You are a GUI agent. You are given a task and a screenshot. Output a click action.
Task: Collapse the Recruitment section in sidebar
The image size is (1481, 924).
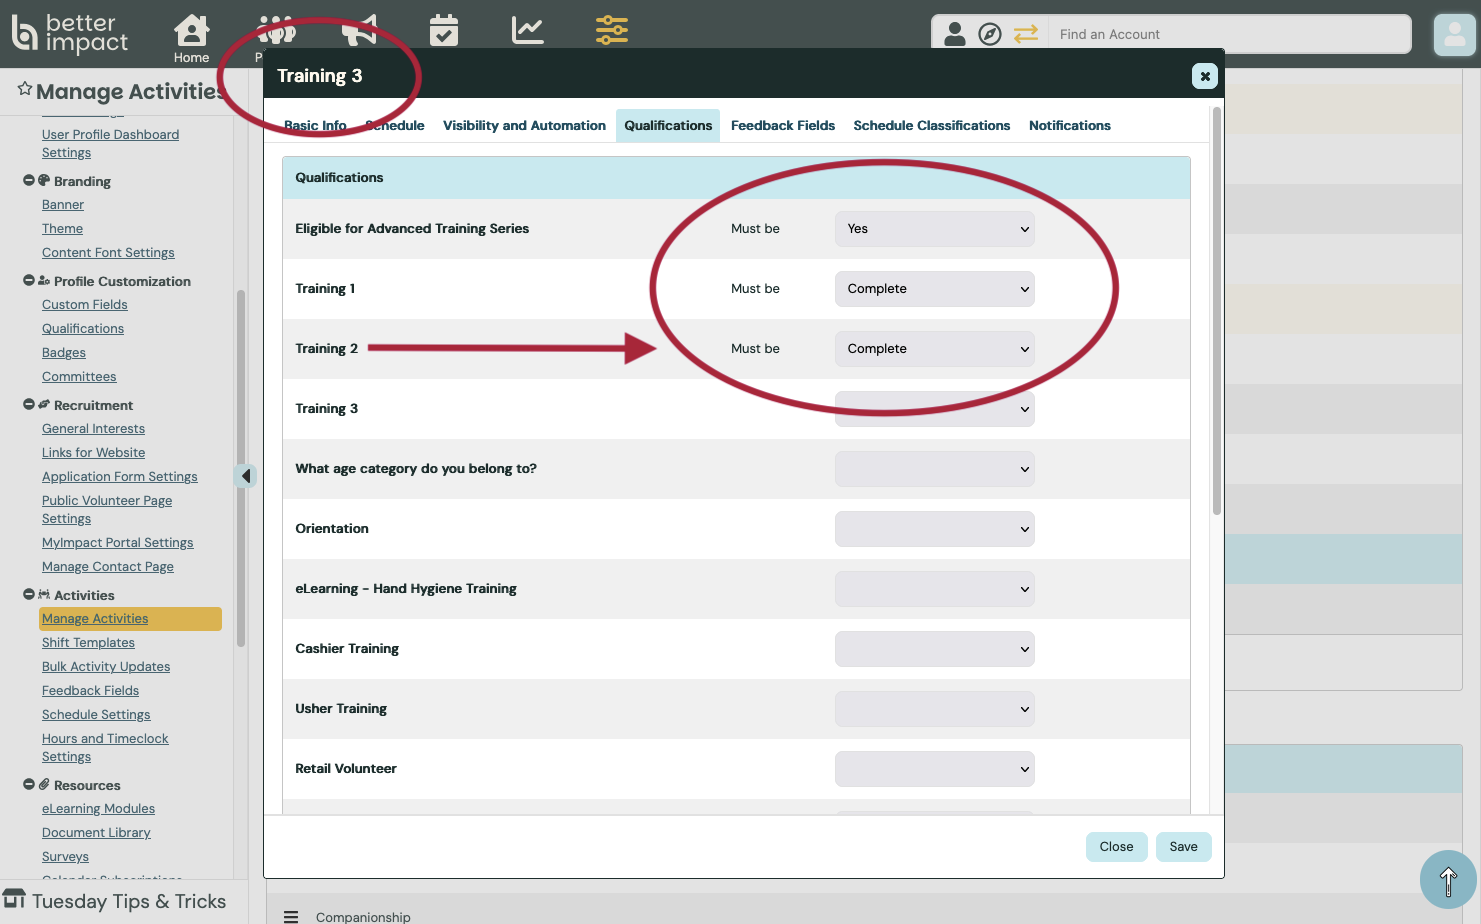pos(29,405)
